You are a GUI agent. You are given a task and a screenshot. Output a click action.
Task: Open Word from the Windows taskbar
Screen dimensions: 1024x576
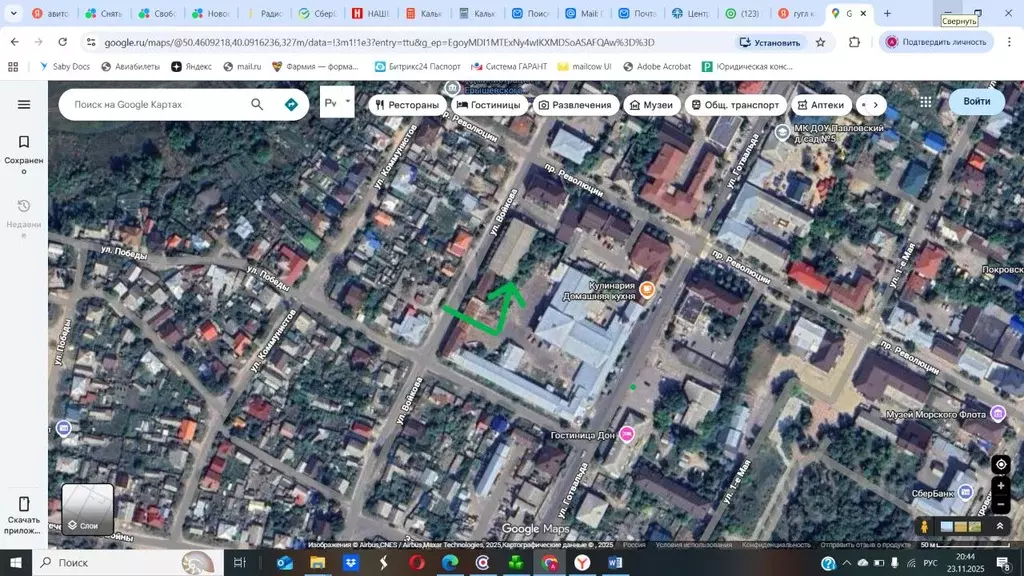[x=615, y=563]
